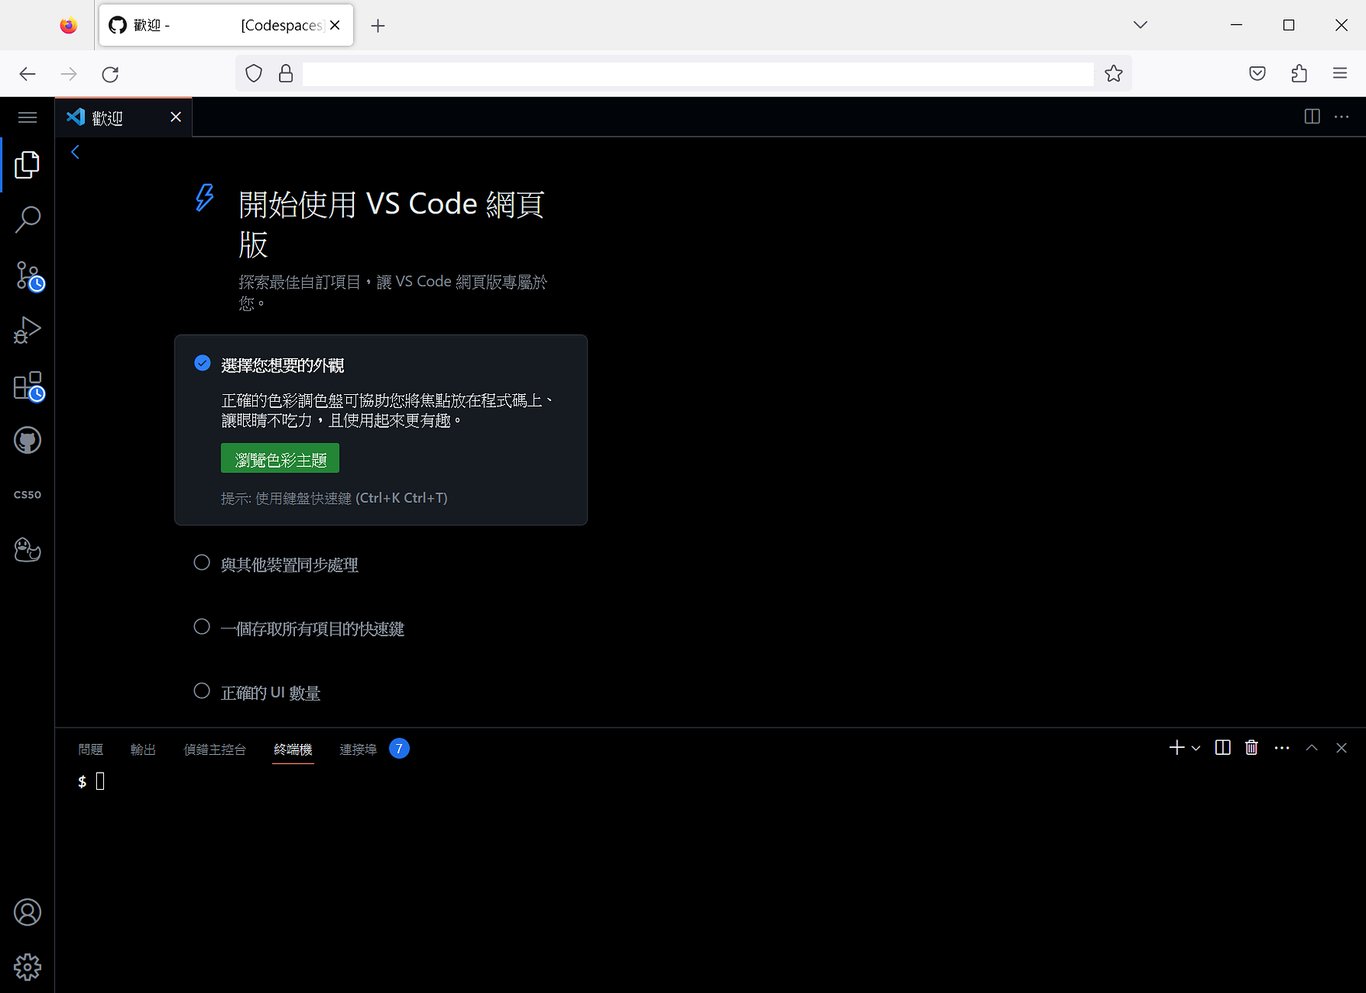Switch to the 輸出 panel tab

pyautogui.click(x=143, y=749)
